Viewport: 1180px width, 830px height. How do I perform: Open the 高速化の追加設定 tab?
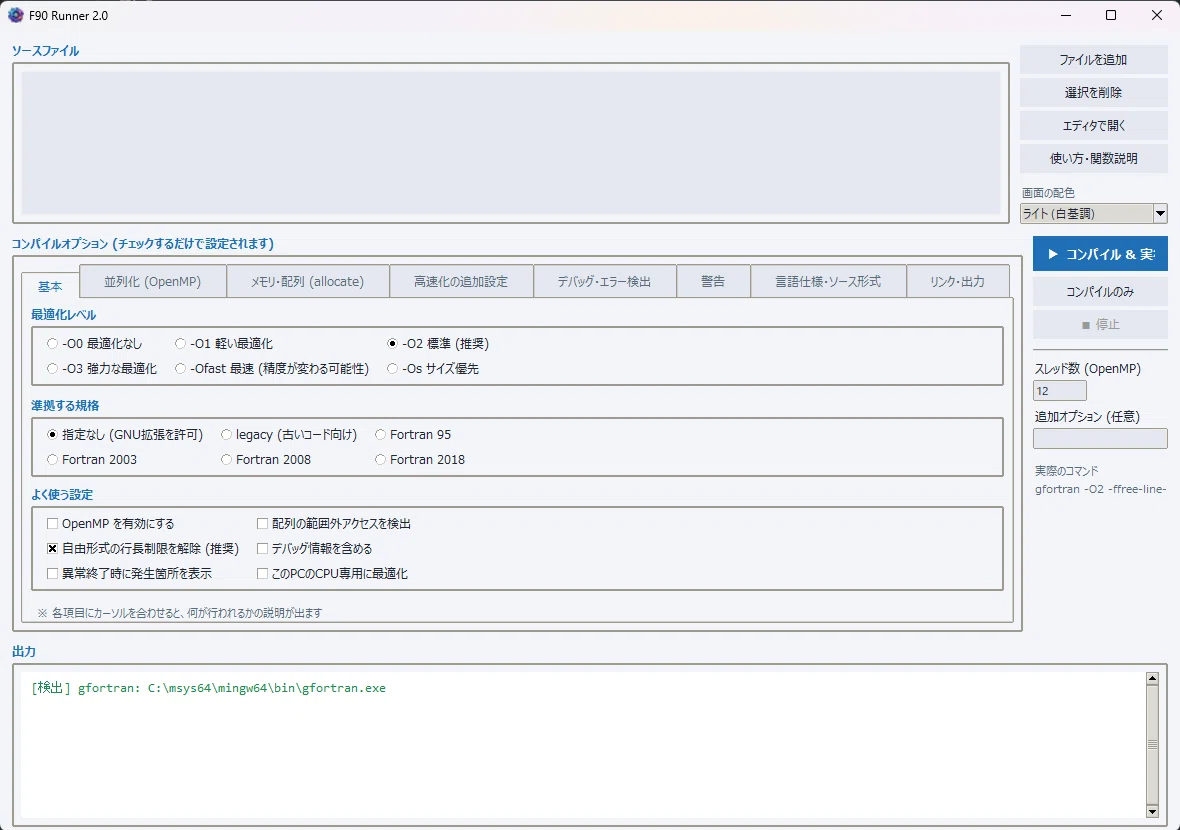461,281
